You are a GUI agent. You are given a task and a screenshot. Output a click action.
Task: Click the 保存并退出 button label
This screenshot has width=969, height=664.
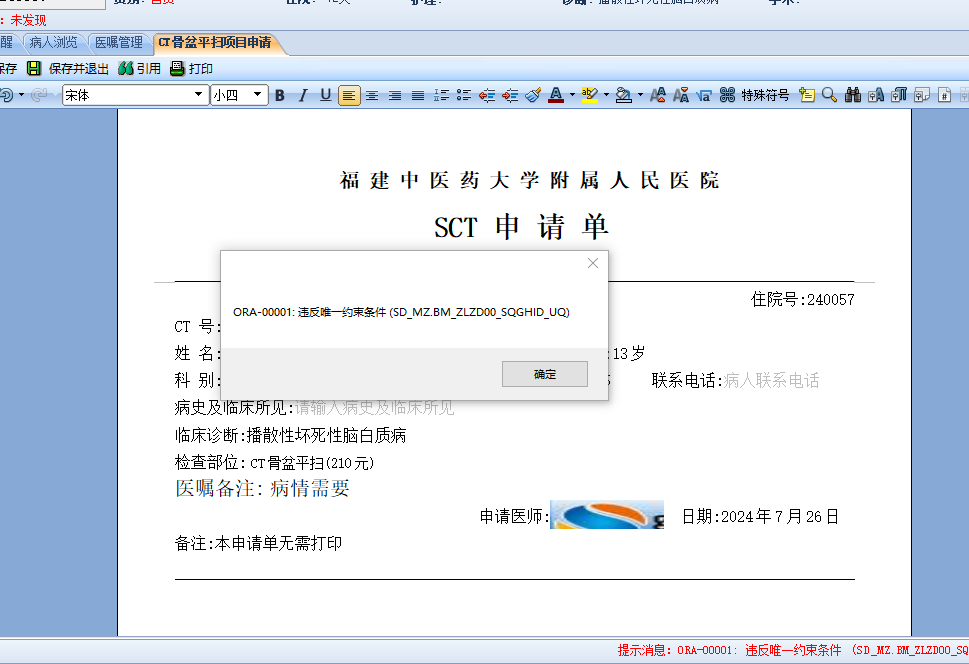tap(78, 69)
